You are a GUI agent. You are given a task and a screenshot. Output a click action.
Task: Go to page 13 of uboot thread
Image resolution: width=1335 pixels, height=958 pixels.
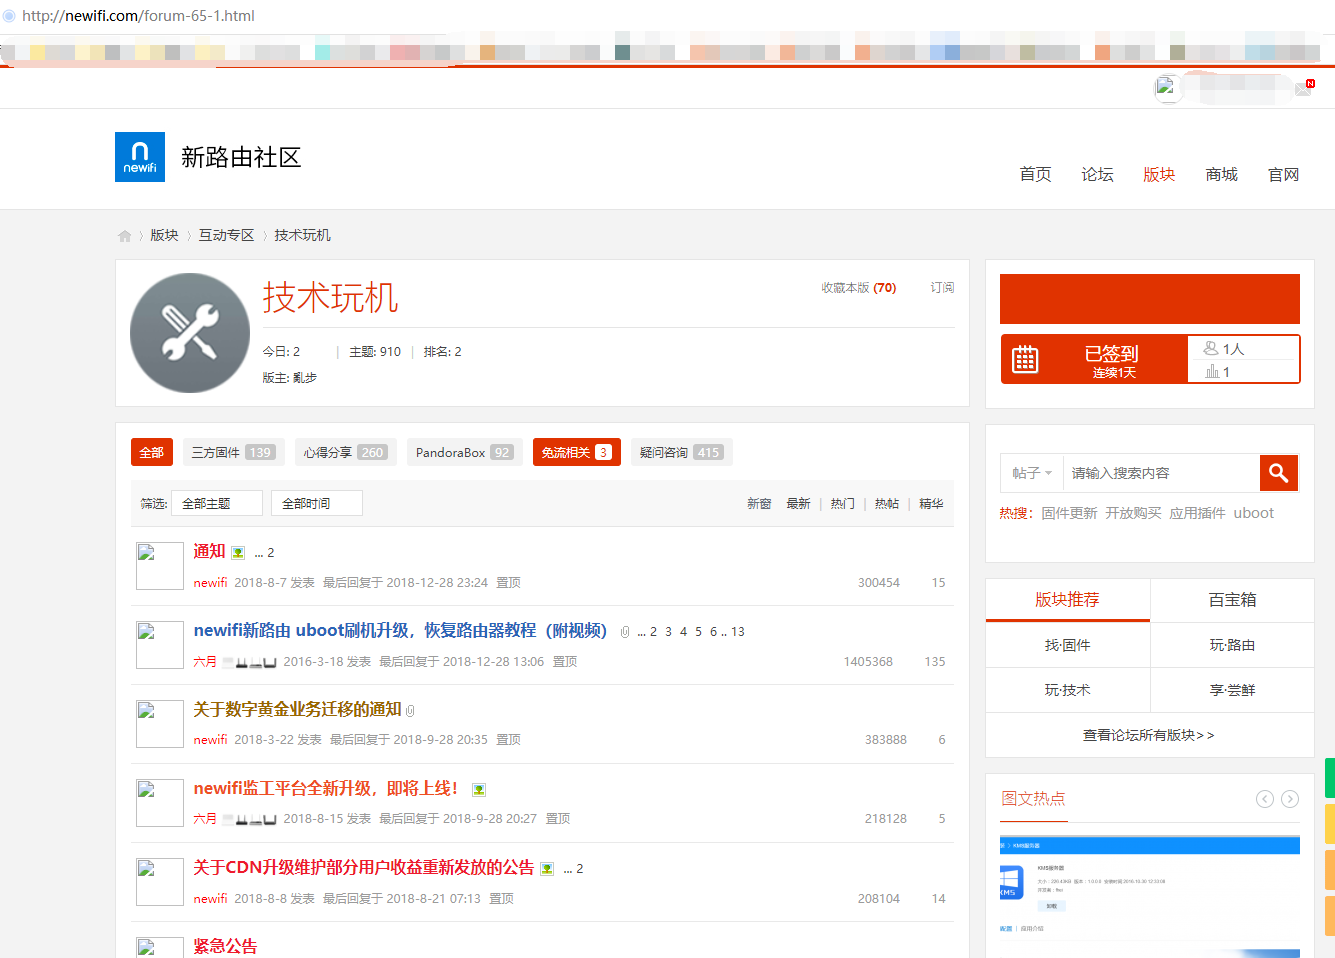[x=738, y=632]
